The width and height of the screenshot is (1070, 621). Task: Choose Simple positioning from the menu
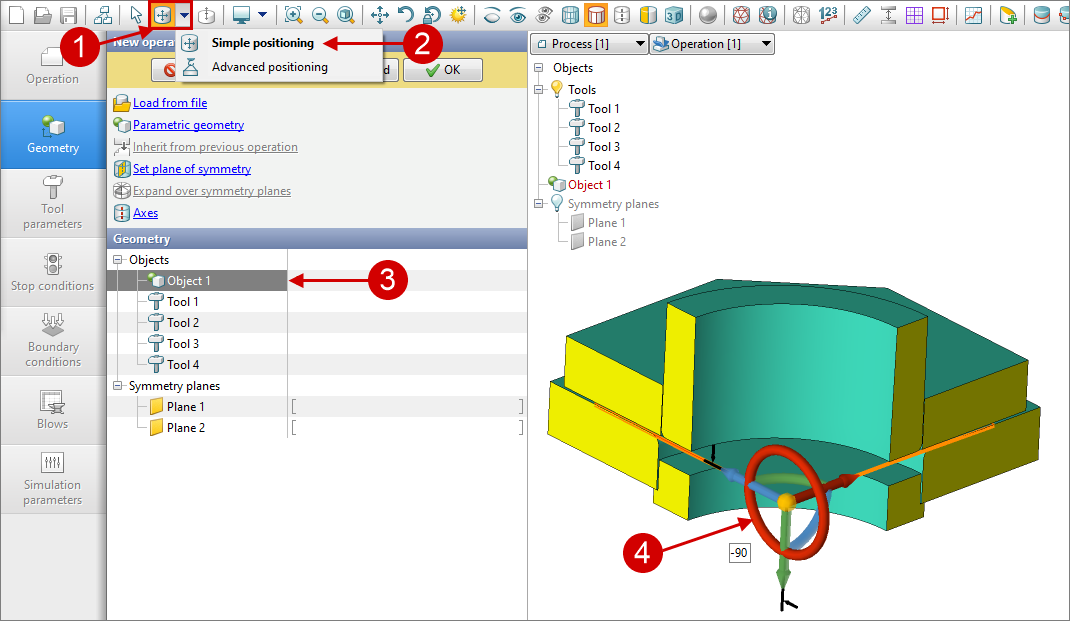262,43
